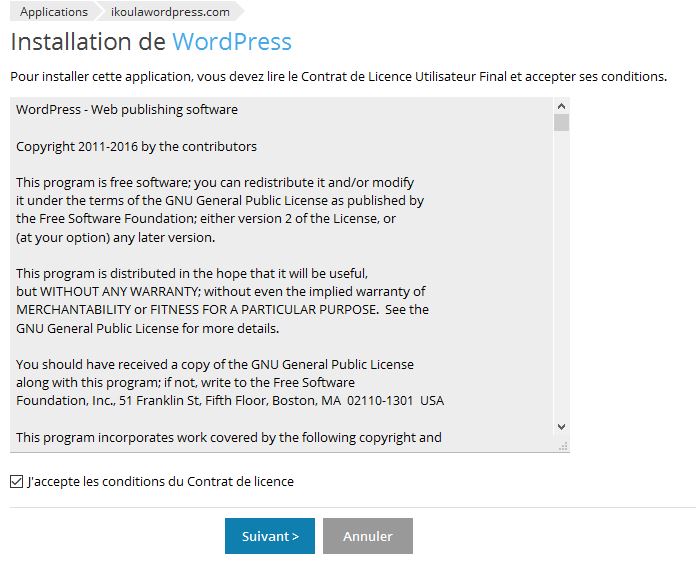Click the "Copyright 2011-2016 by the contributors" line
Viewport: 696px width, 584px height.
point(136,146)
